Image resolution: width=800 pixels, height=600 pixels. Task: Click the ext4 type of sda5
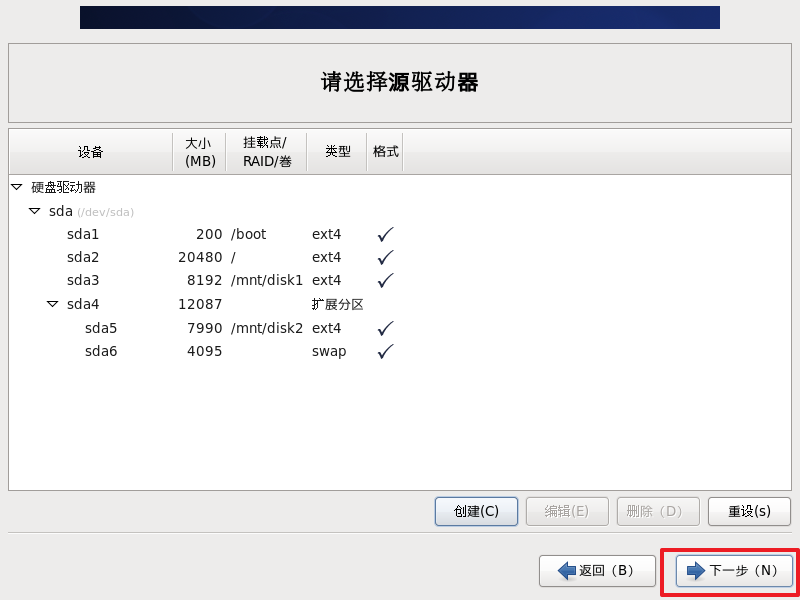pyautogui.click(x=327, y=328)
